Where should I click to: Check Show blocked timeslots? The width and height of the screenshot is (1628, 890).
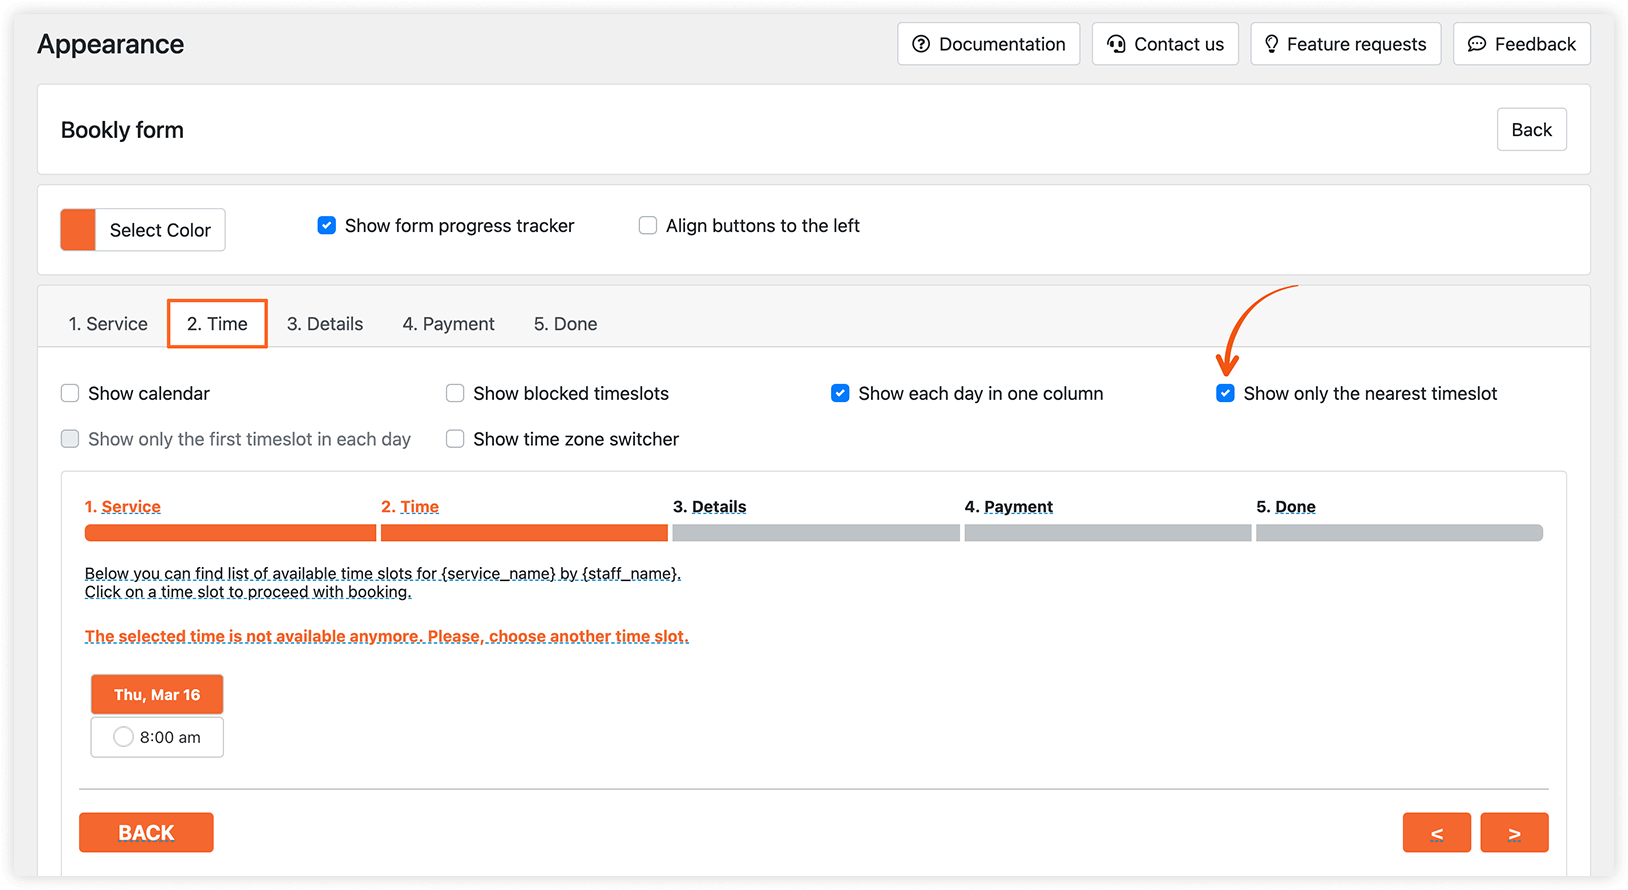click(x=455, y=393)
